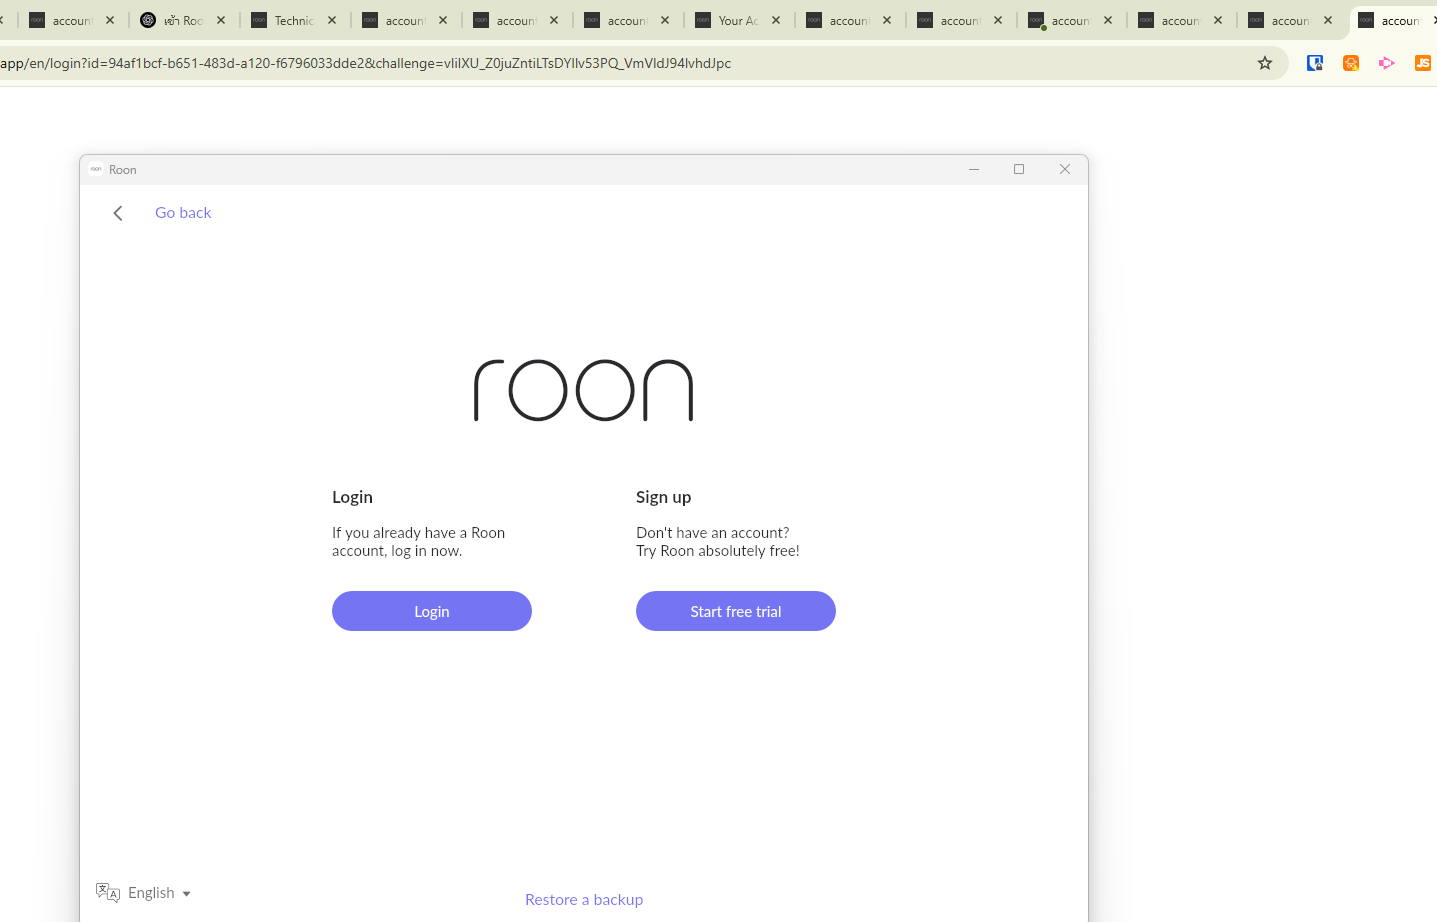Click the pink arrow extension icon
Screen dimensions: 1437x922
(1387, 63)
